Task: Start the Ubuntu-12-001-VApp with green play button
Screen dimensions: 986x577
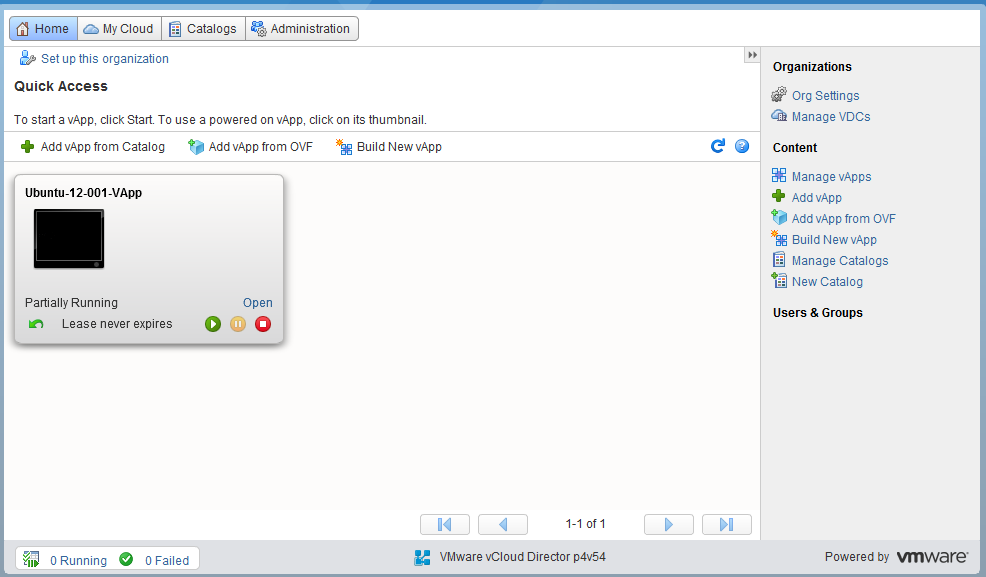Action: 213,324
